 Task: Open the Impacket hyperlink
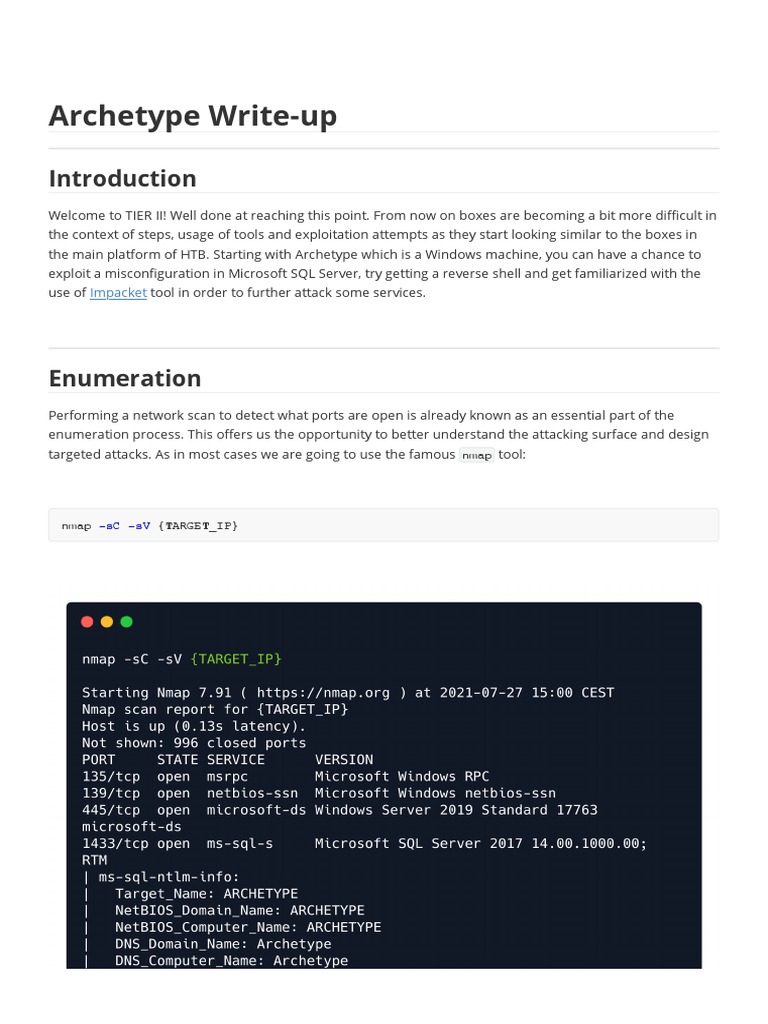[118, 293]
